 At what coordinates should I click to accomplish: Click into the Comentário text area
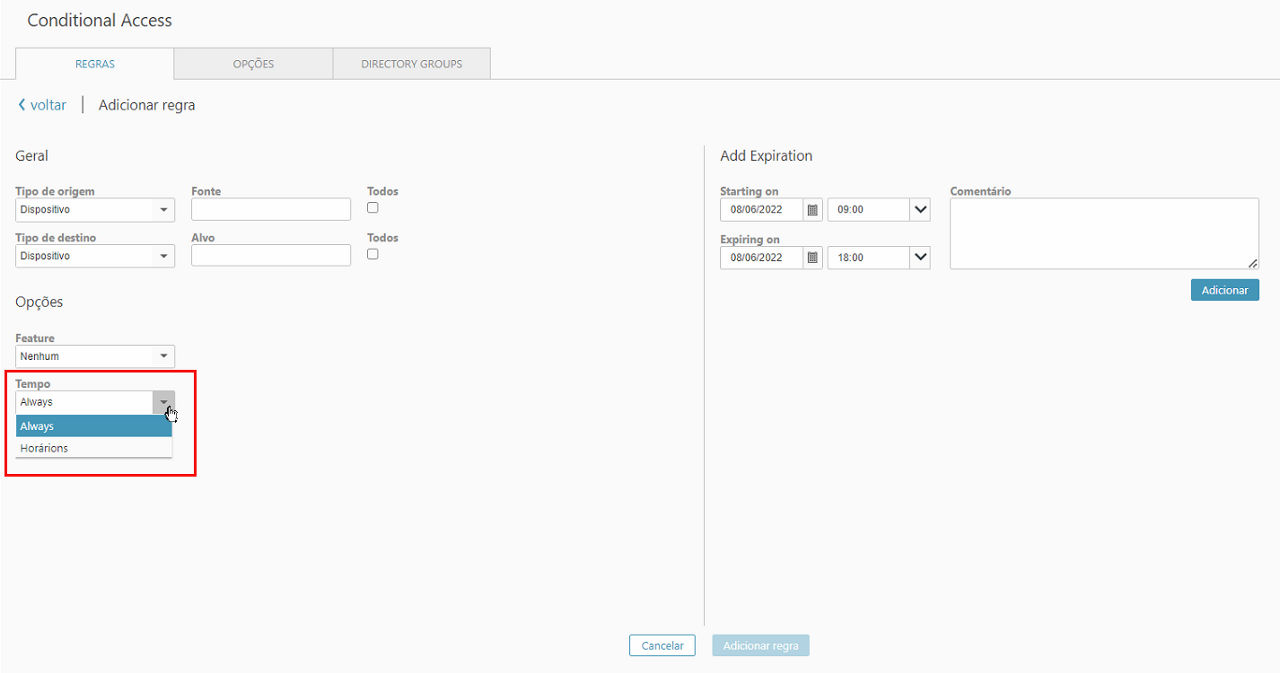[x=1104, y=233]
